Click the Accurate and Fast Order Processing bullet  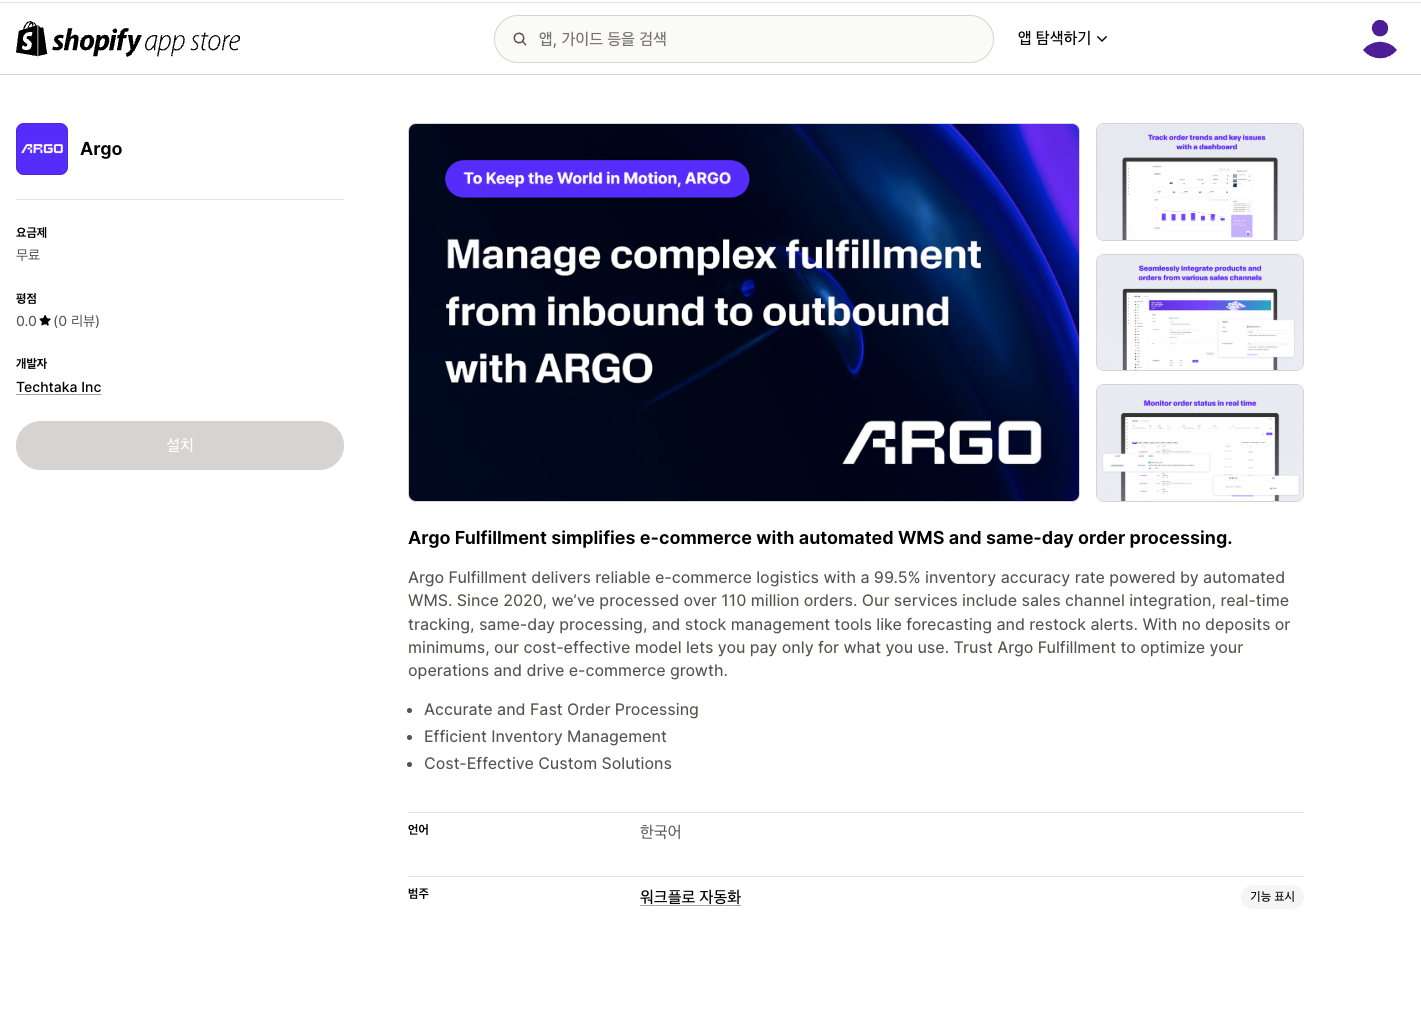click(561, 709)
